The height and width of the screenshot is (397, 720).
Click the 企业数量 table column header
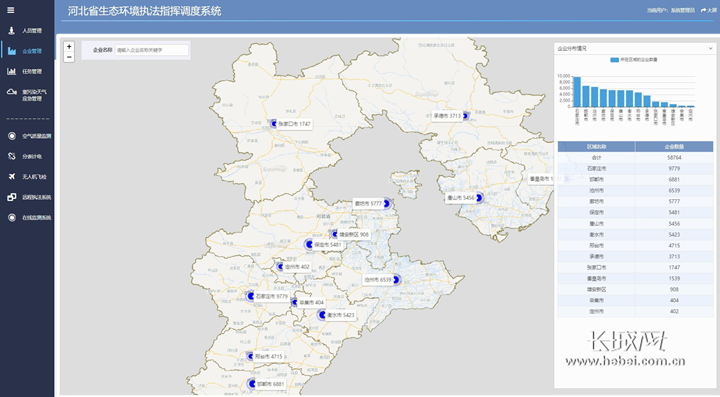click(674, 146)
